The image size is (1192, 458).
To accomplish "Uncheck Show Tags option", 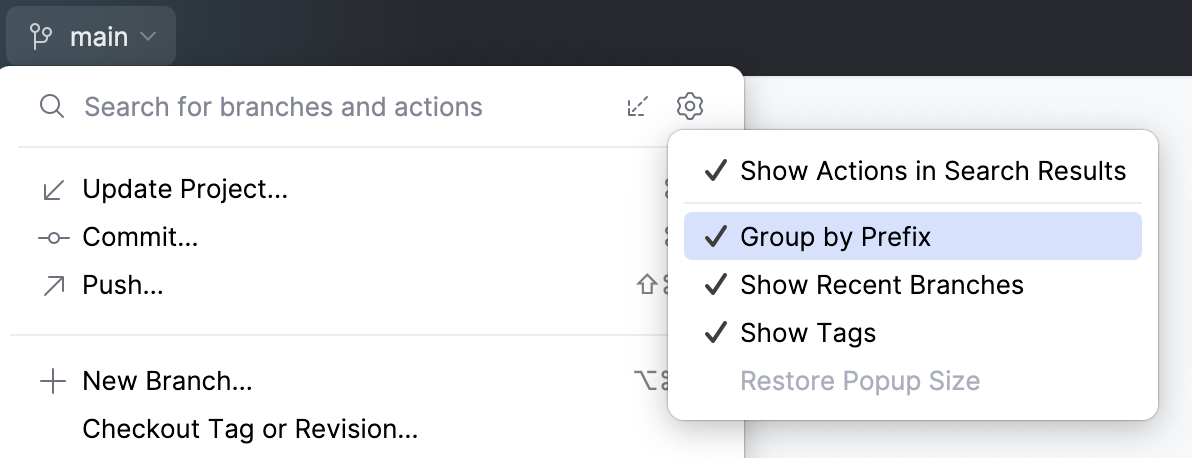I will pos(807,333).
